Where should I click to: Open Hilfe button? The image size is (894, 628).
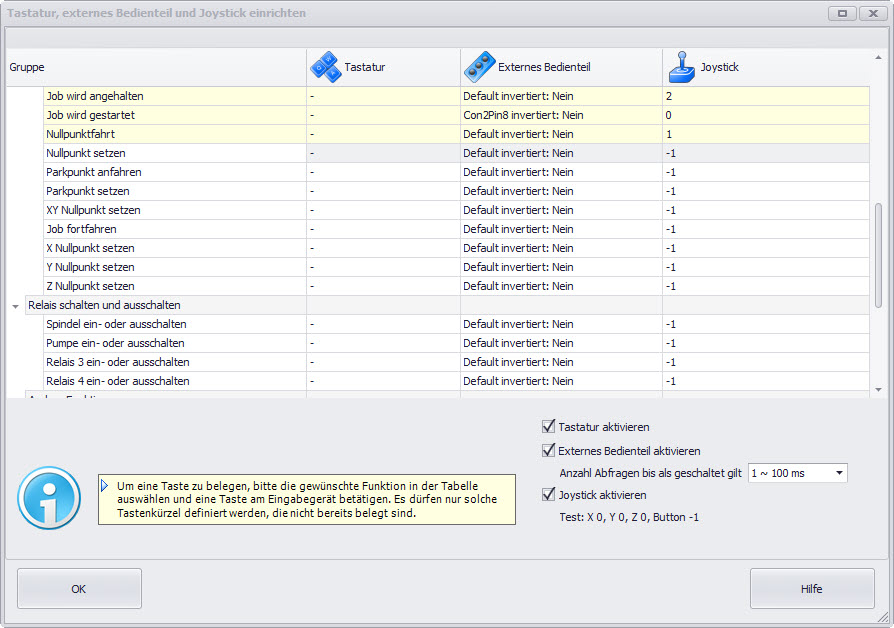tap(811, 589)
